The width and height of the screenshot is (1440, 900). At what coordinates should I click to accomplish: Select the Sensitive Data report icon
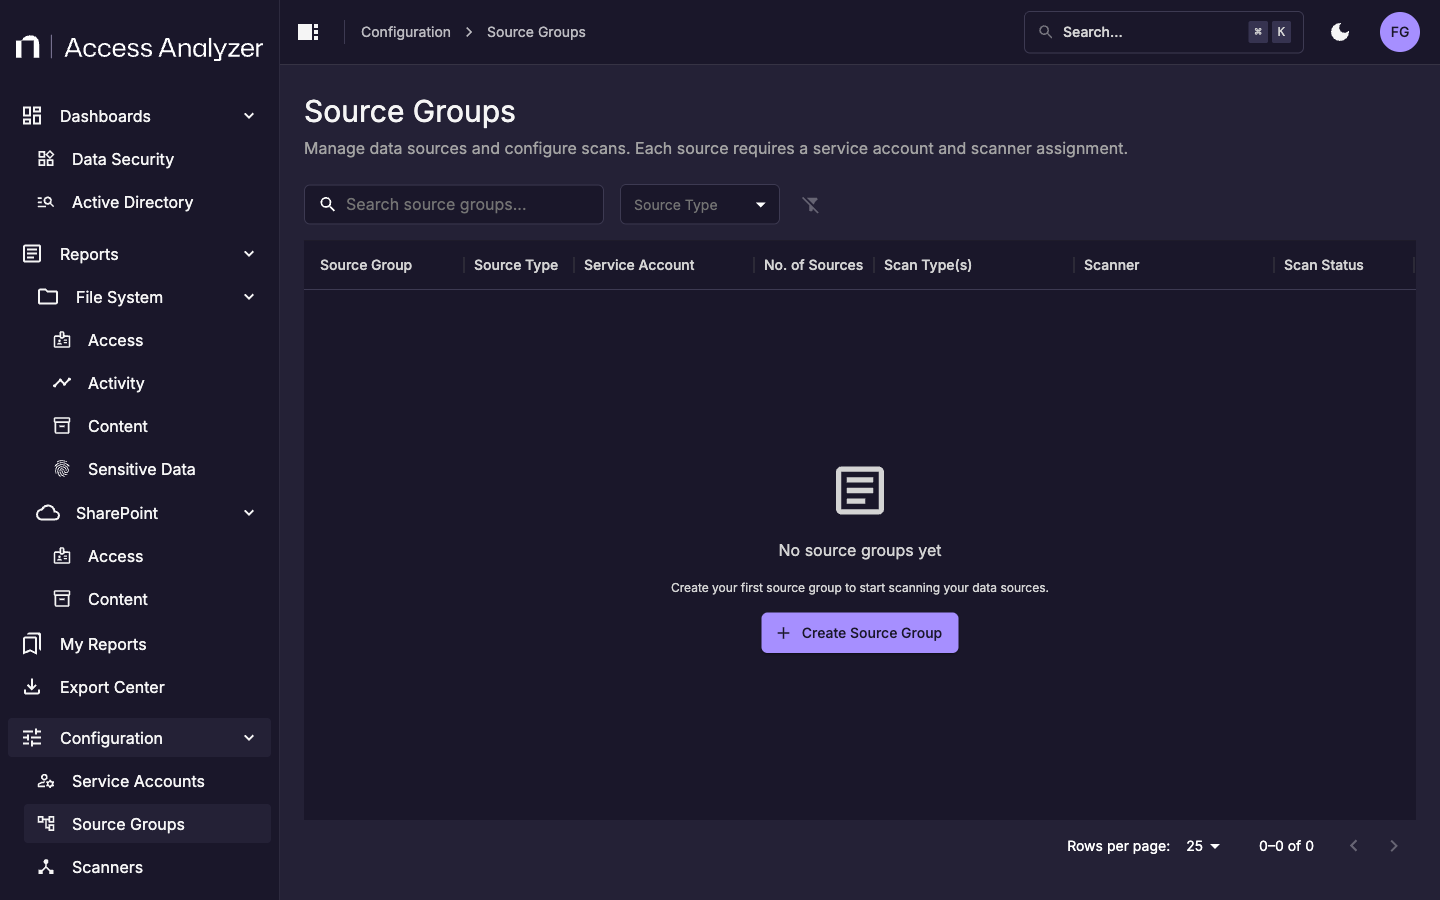click(x=61, y=469)
